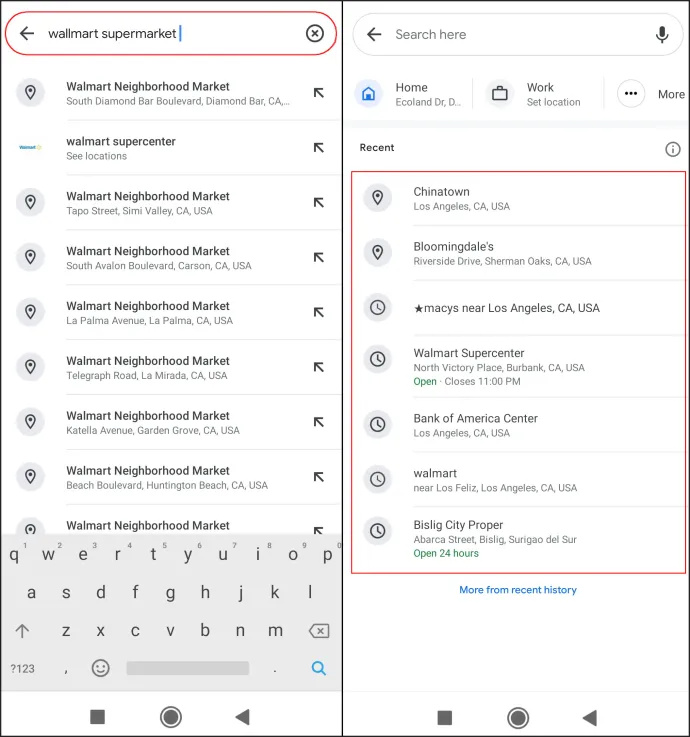Open info icon beside Recent heading
This screenshot has width=690, height=737.
click(x=673, y=149)
